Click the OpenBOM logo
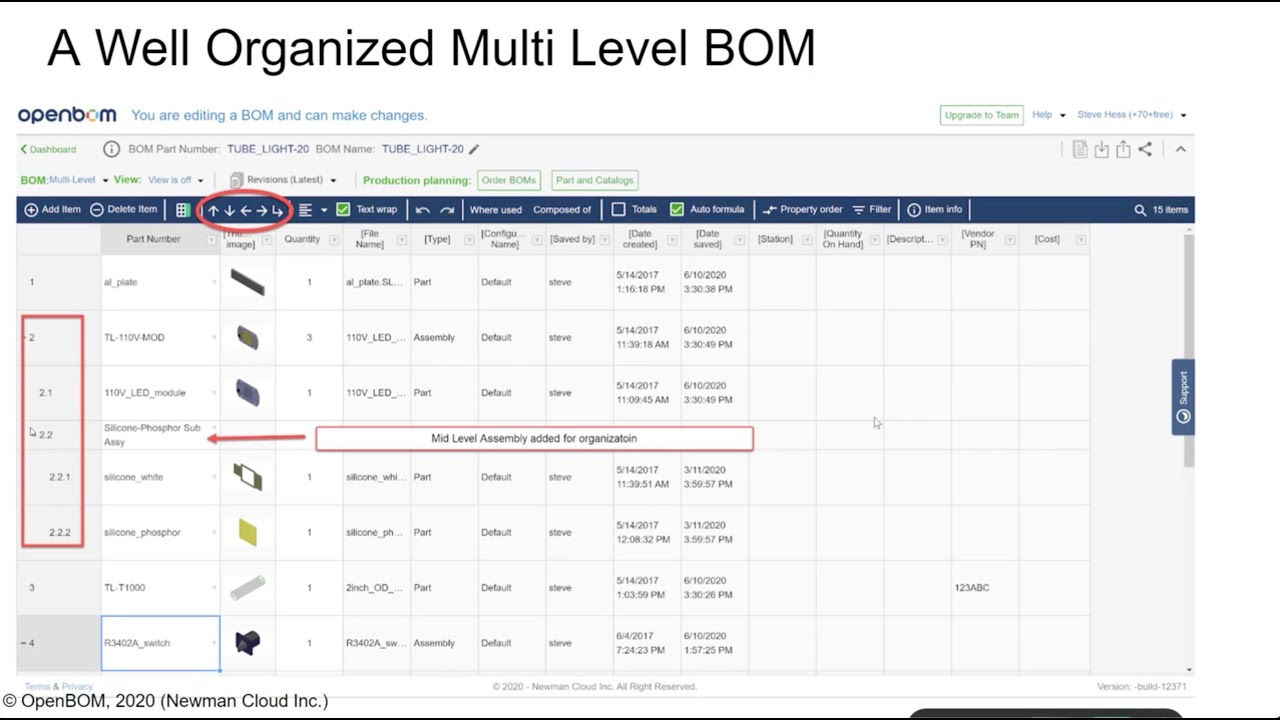The width and height of the screenshot is (1280, 720). pyautogui.click(x=67, y=115)
